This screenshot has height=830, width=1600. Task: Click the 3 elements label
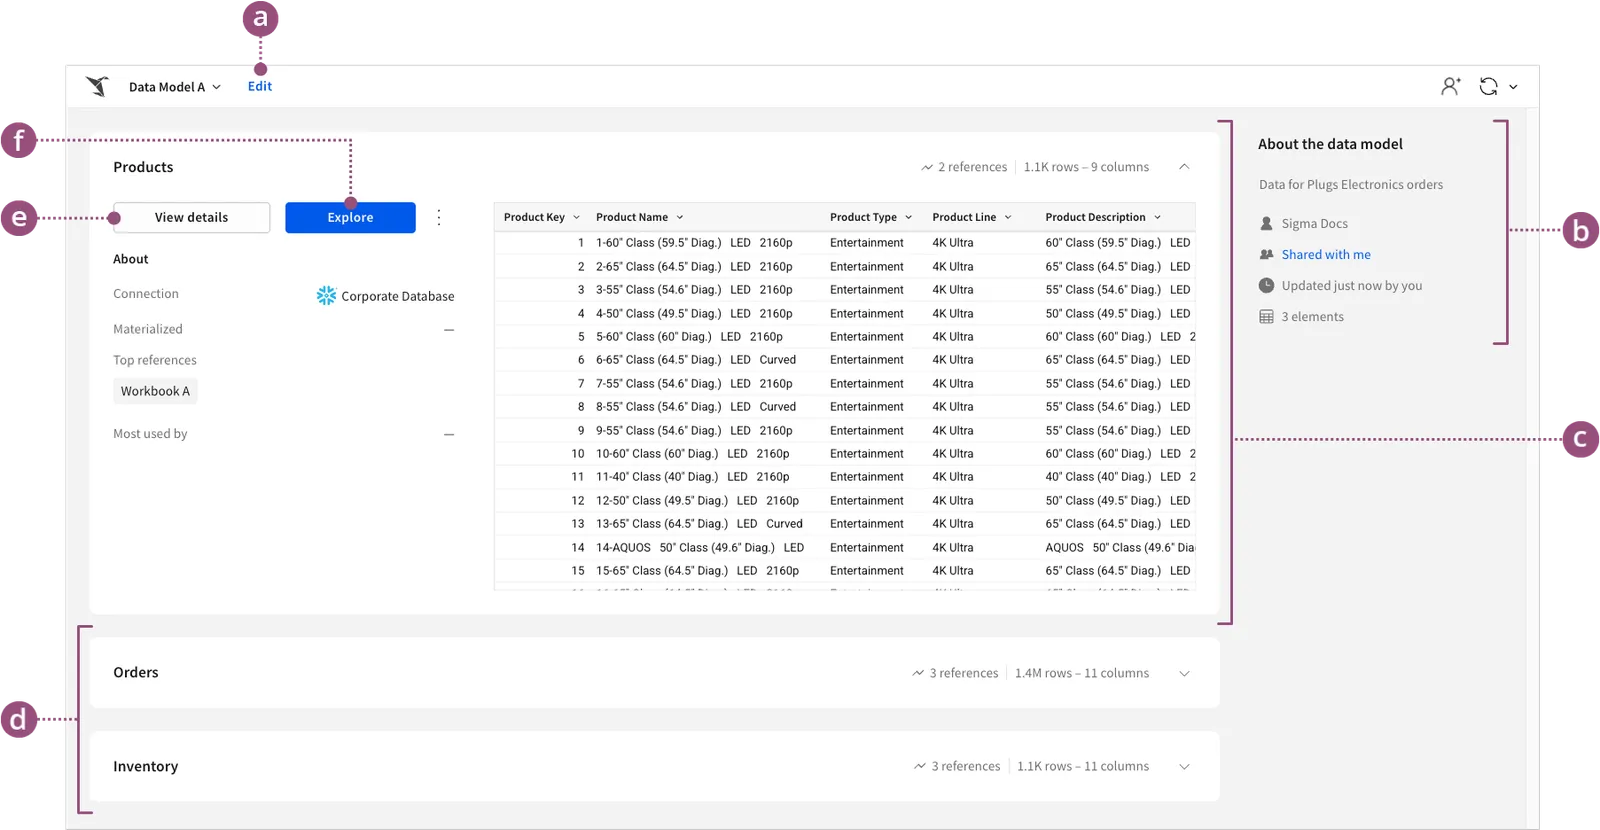(x=1313, y=317)
